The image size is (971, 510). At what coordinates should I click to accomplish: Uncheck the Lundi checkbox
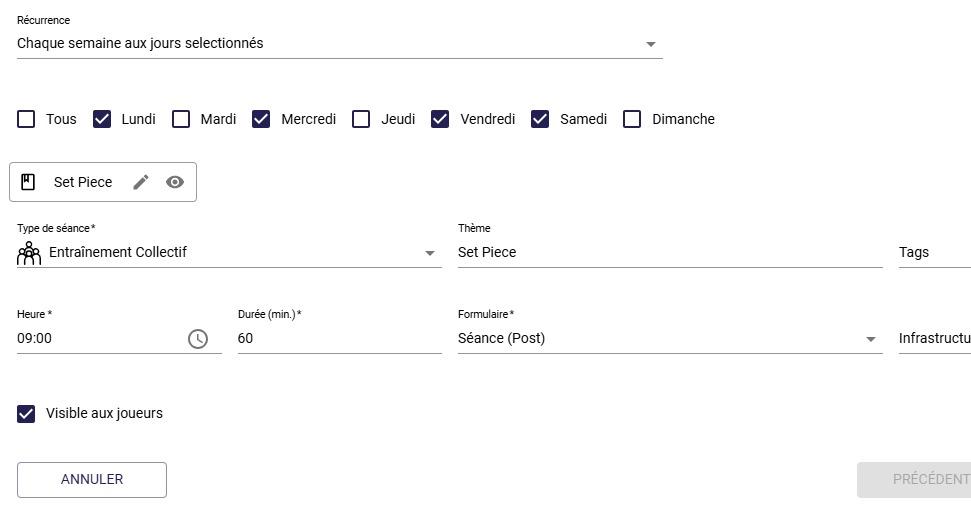pos(102,119)
